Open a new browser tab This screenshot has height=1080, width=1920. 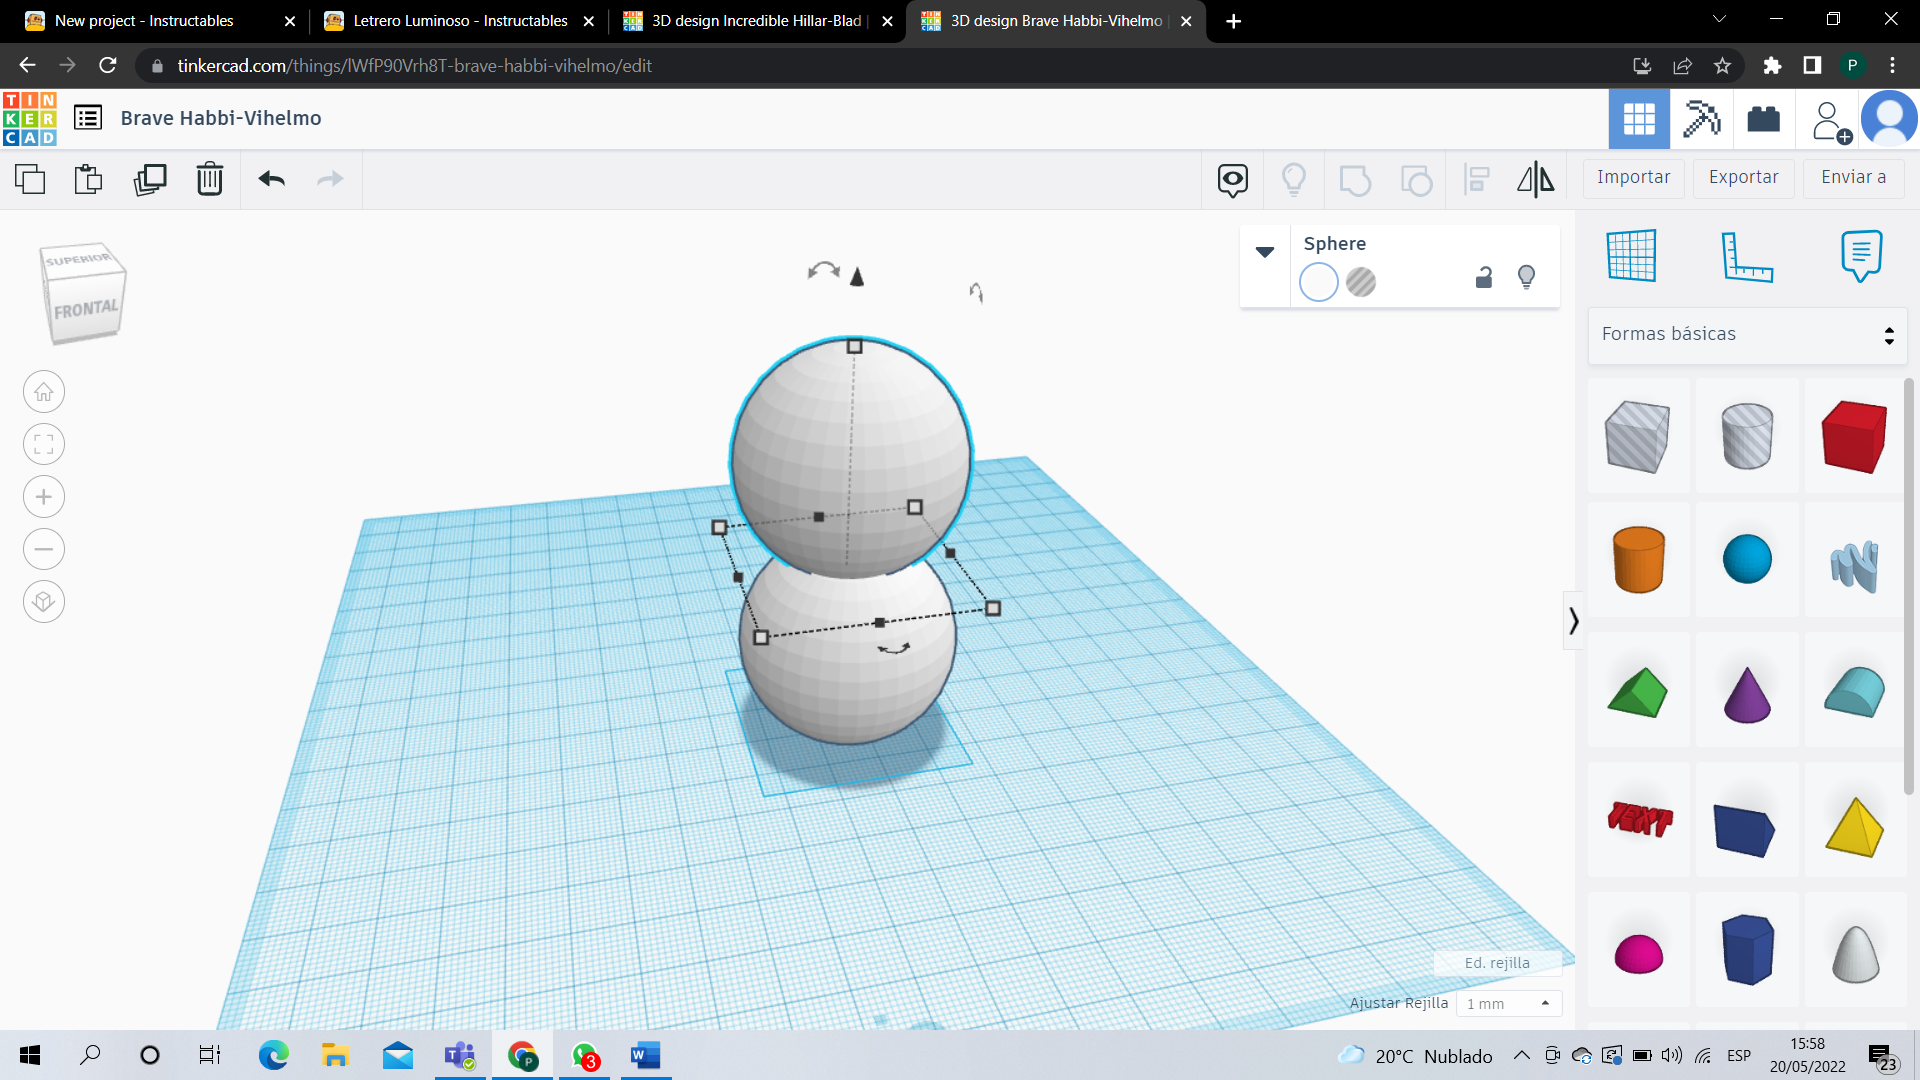pos(1234,21)
